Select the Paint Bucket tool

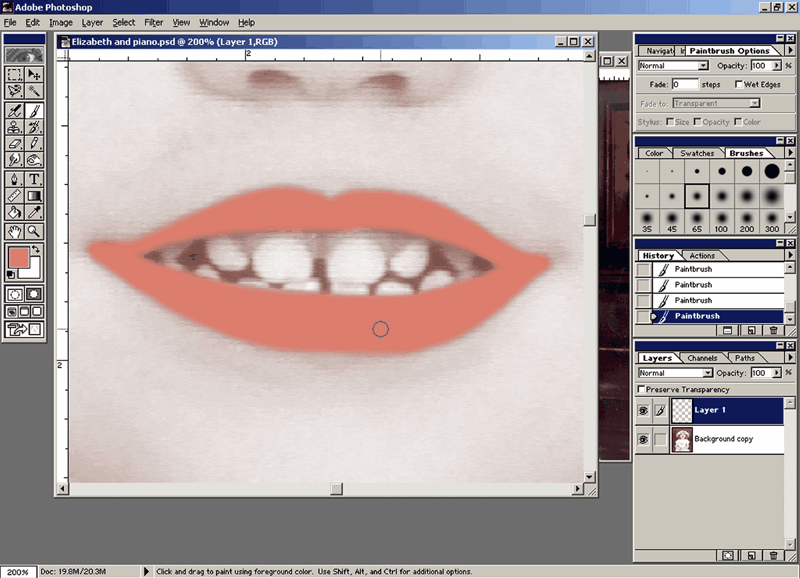pyautogui.click(x=15, y=212)
